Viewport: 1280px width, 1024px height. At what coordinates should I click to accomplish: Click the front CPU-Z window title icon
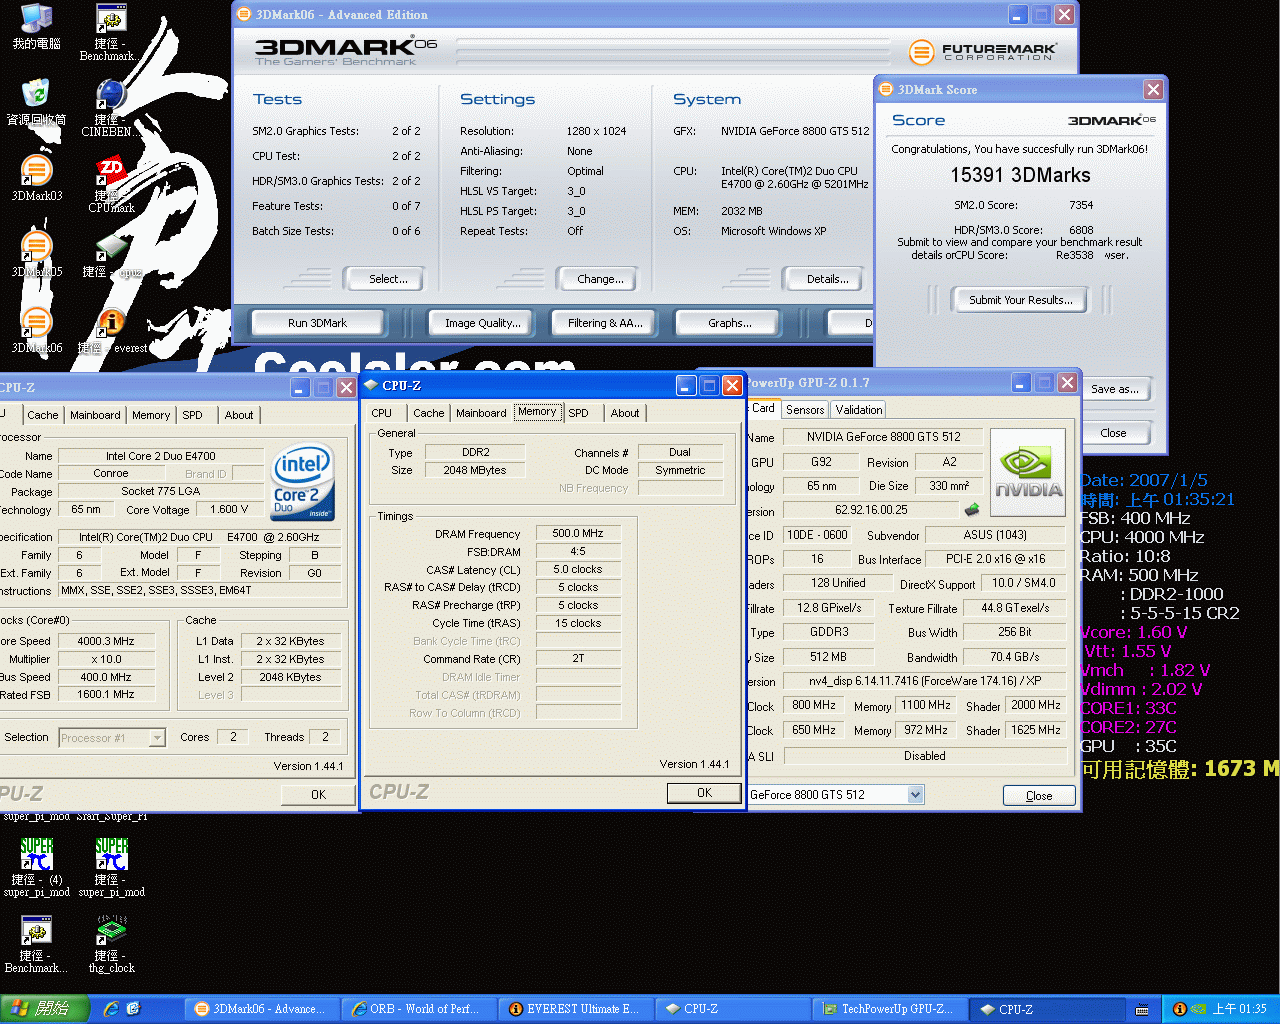(x=371, y=385)
